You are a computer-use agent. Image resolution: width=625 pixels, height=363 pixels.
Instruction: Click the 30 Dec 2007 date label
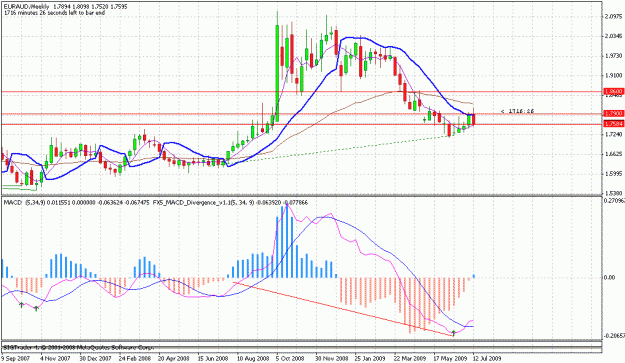[95, 358]
